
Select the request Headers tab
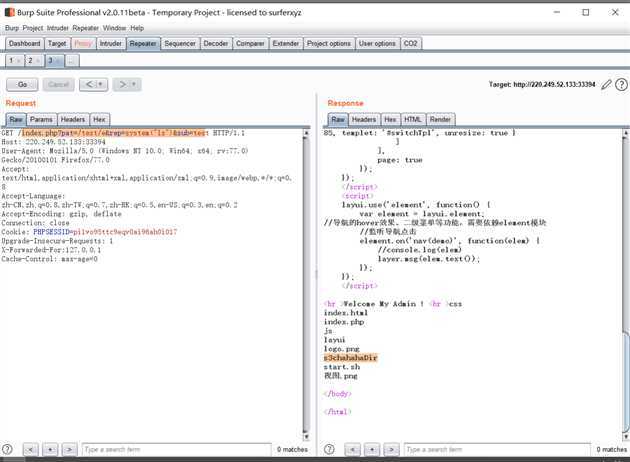click(x=73, y=119)
